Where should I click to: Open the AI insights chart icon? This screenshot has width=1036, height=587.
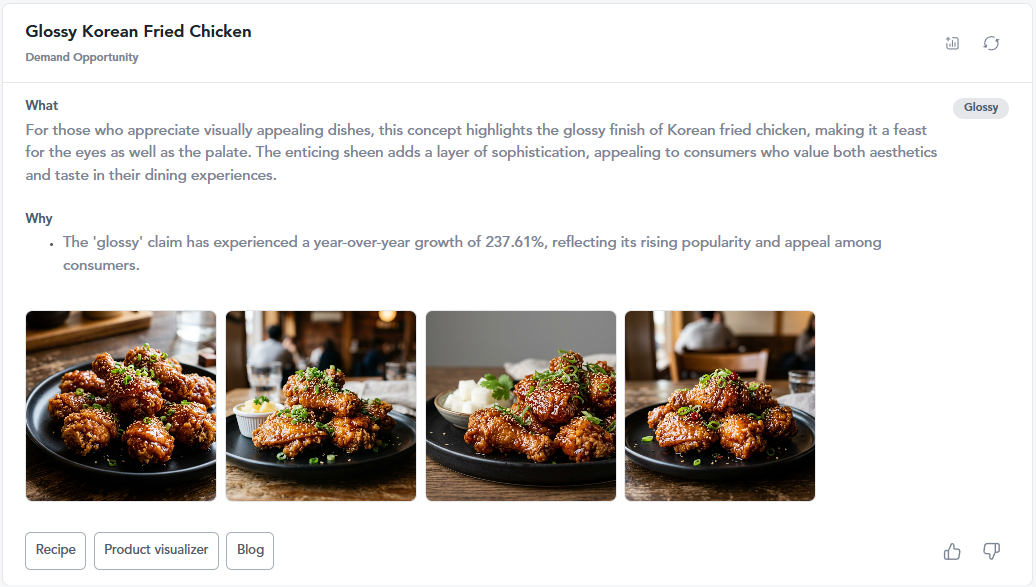pos(952,43)
